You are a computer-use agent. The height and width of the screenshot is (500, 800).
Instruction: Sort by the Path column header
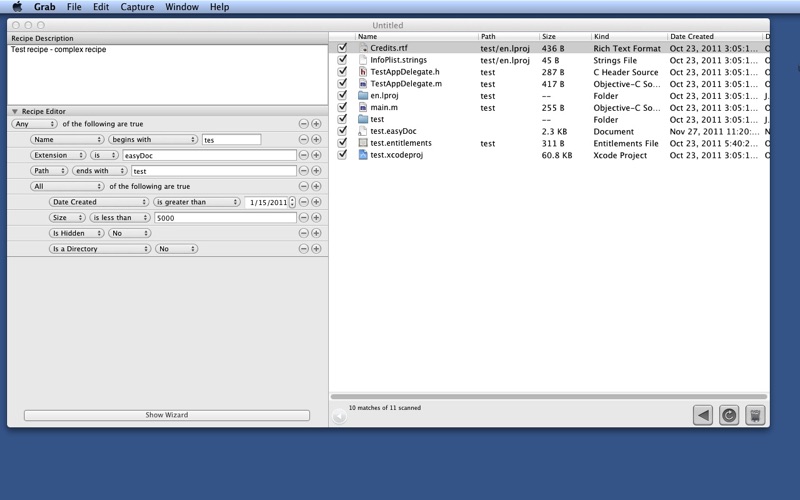[509, 37]
